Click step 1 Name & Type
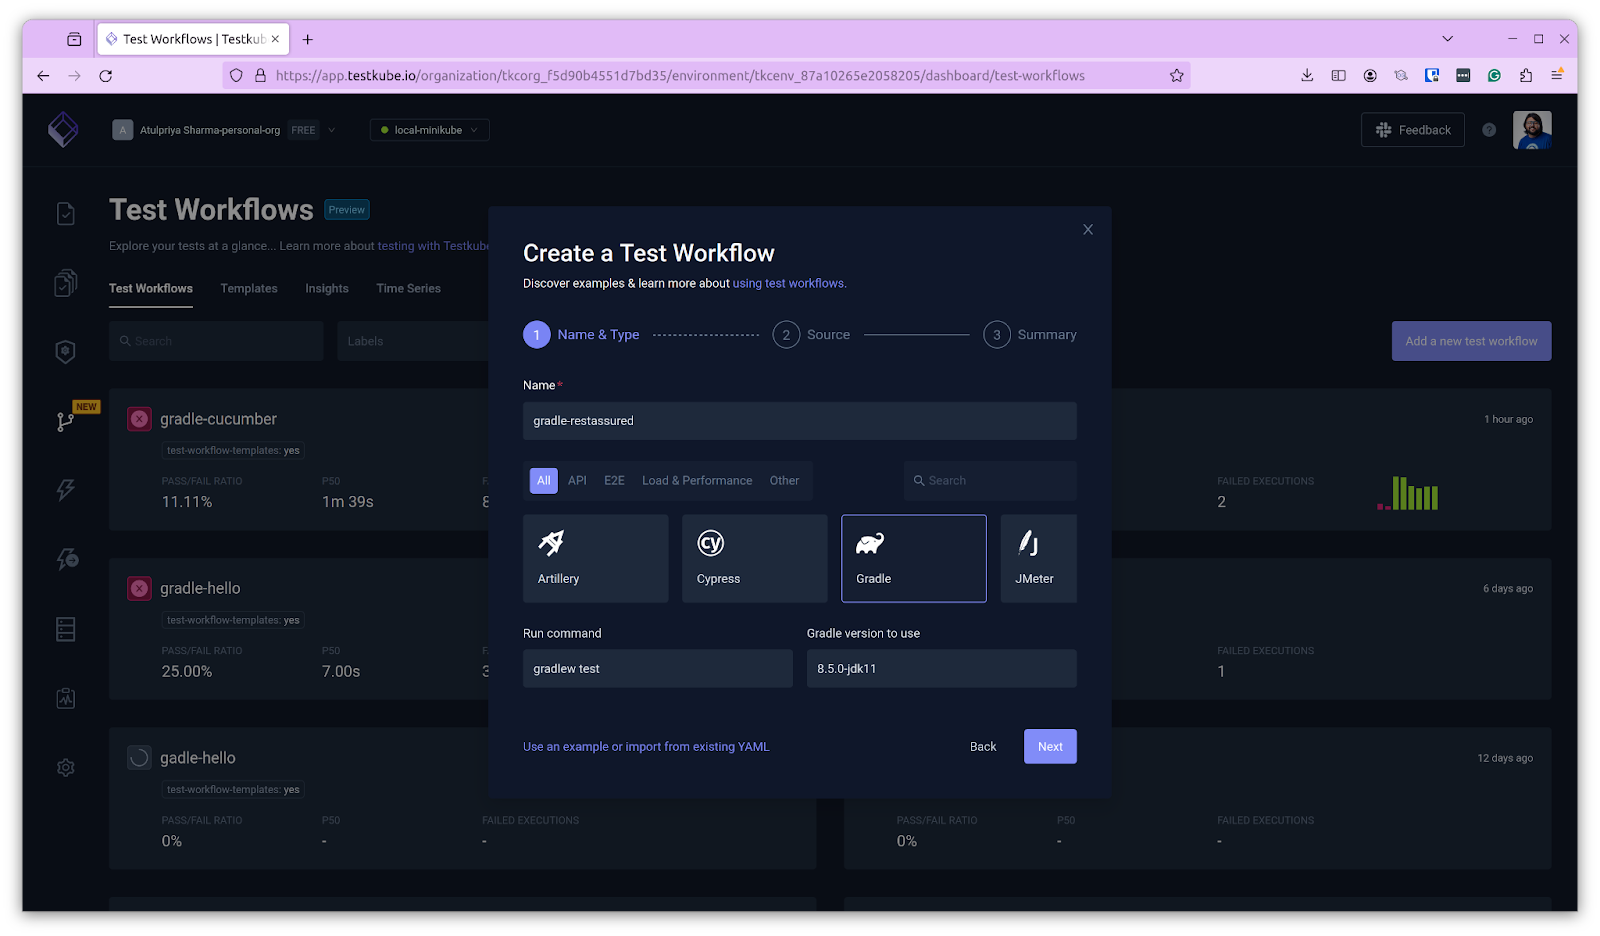The height and width of the screenshot is (936, 1600). [581, 335]
